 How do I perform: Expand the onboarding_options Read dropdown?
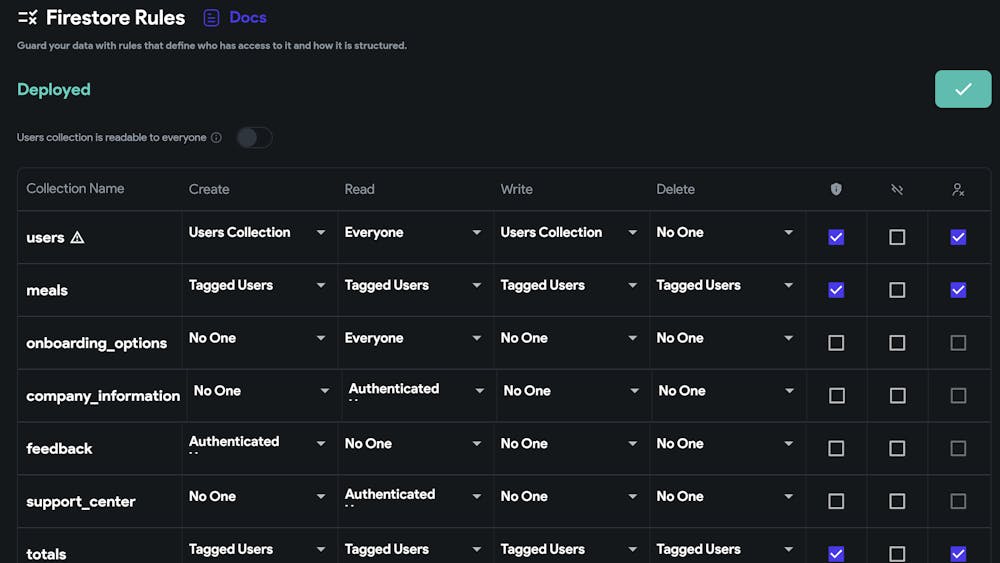click(414, 339)
